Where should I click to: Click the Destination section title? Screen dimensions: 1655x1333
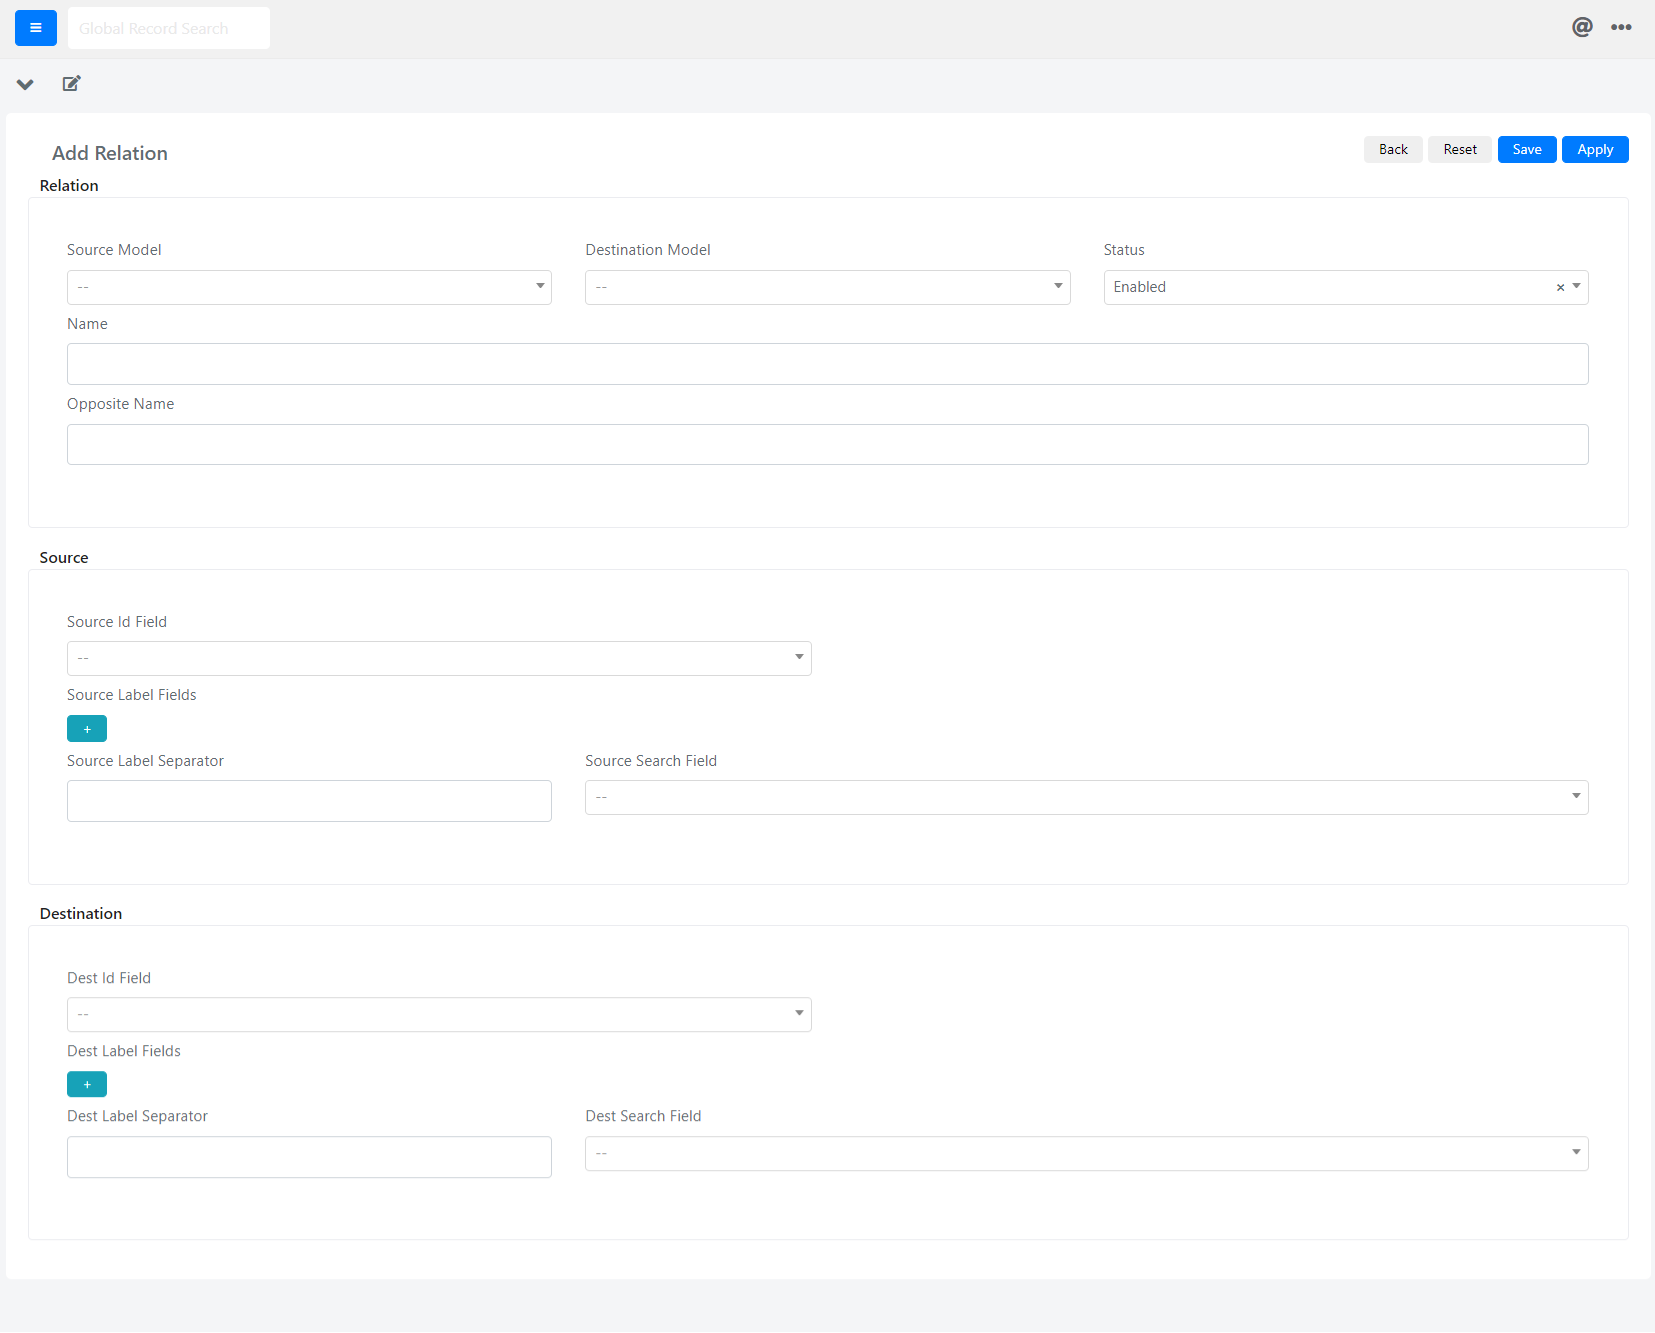click(x=81, y=914)
